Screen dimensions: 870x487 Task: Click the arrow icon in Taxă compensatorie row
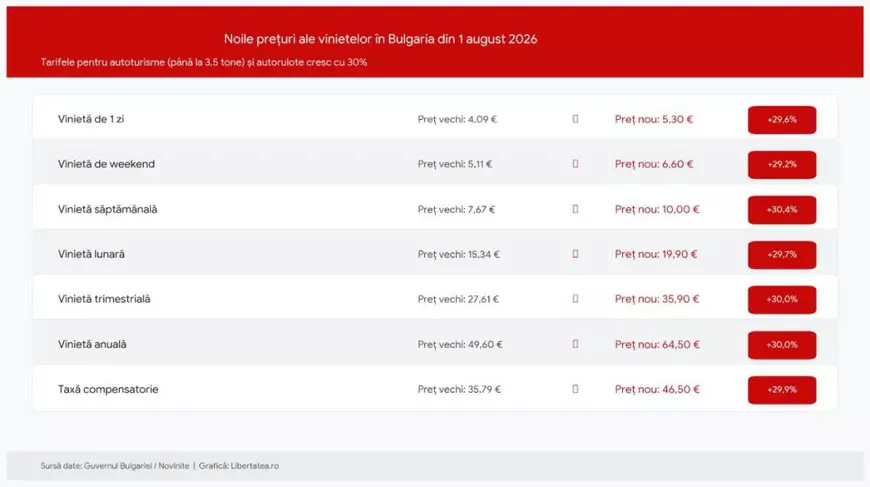(575, 389)
